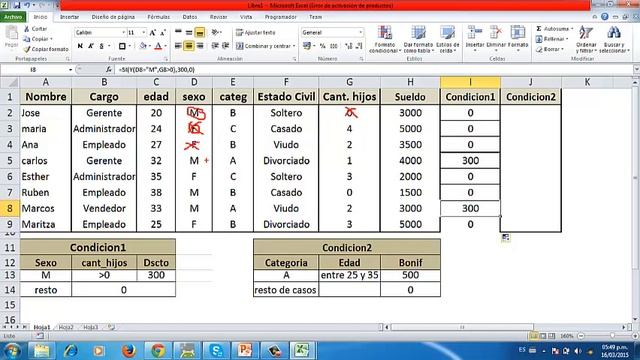Click the select all corner button

[9, 82]
